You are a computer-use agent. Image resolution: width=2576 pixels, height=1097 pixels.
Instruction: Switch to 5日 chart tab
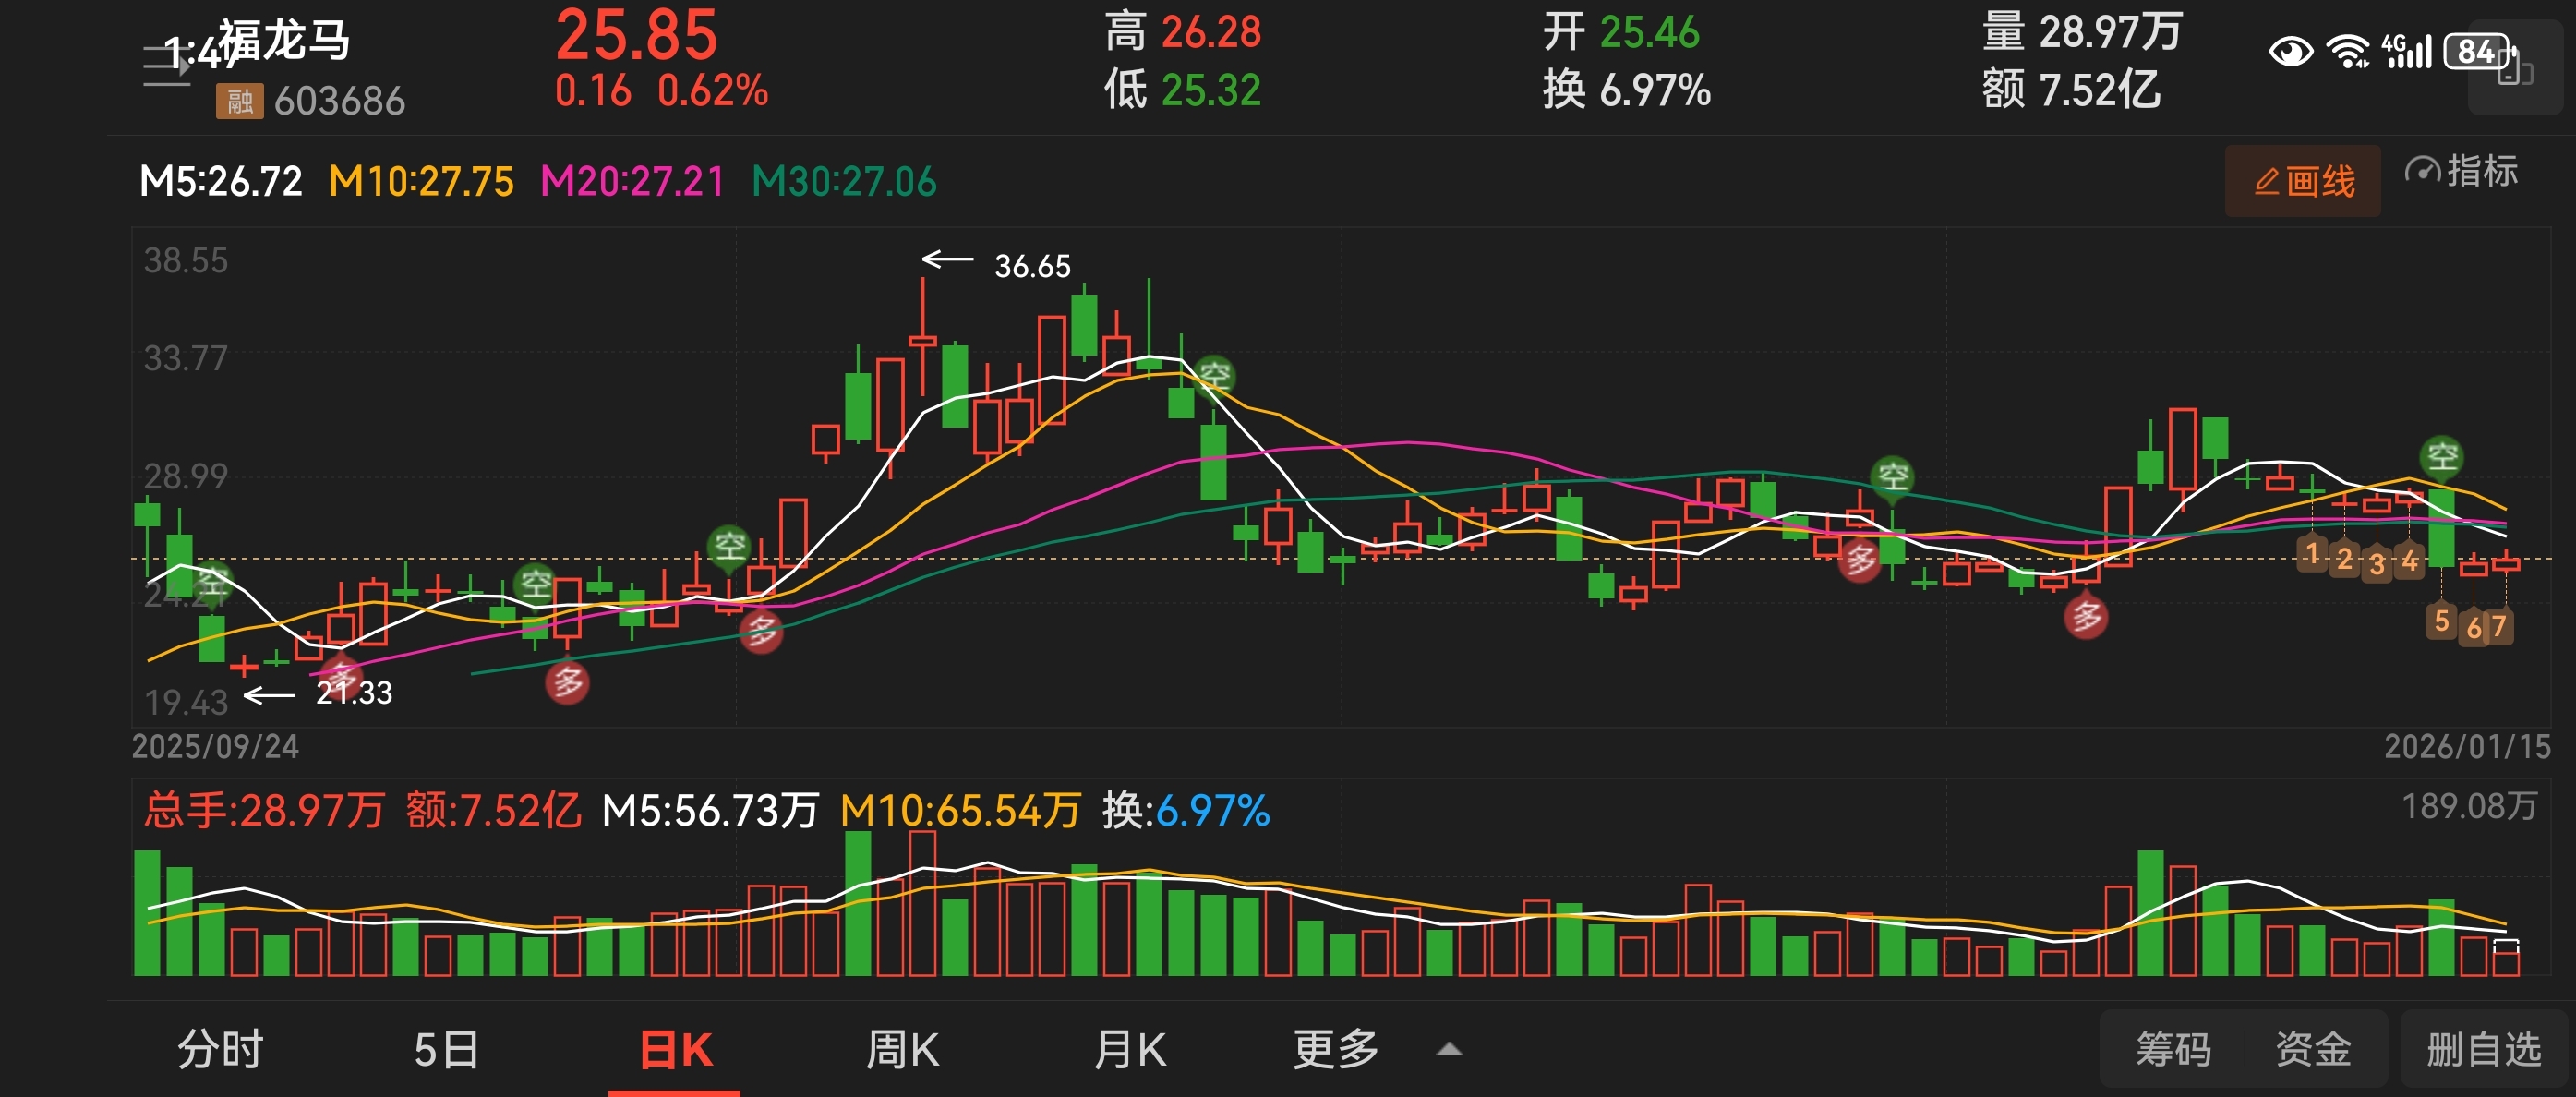tap(446, 1050)
